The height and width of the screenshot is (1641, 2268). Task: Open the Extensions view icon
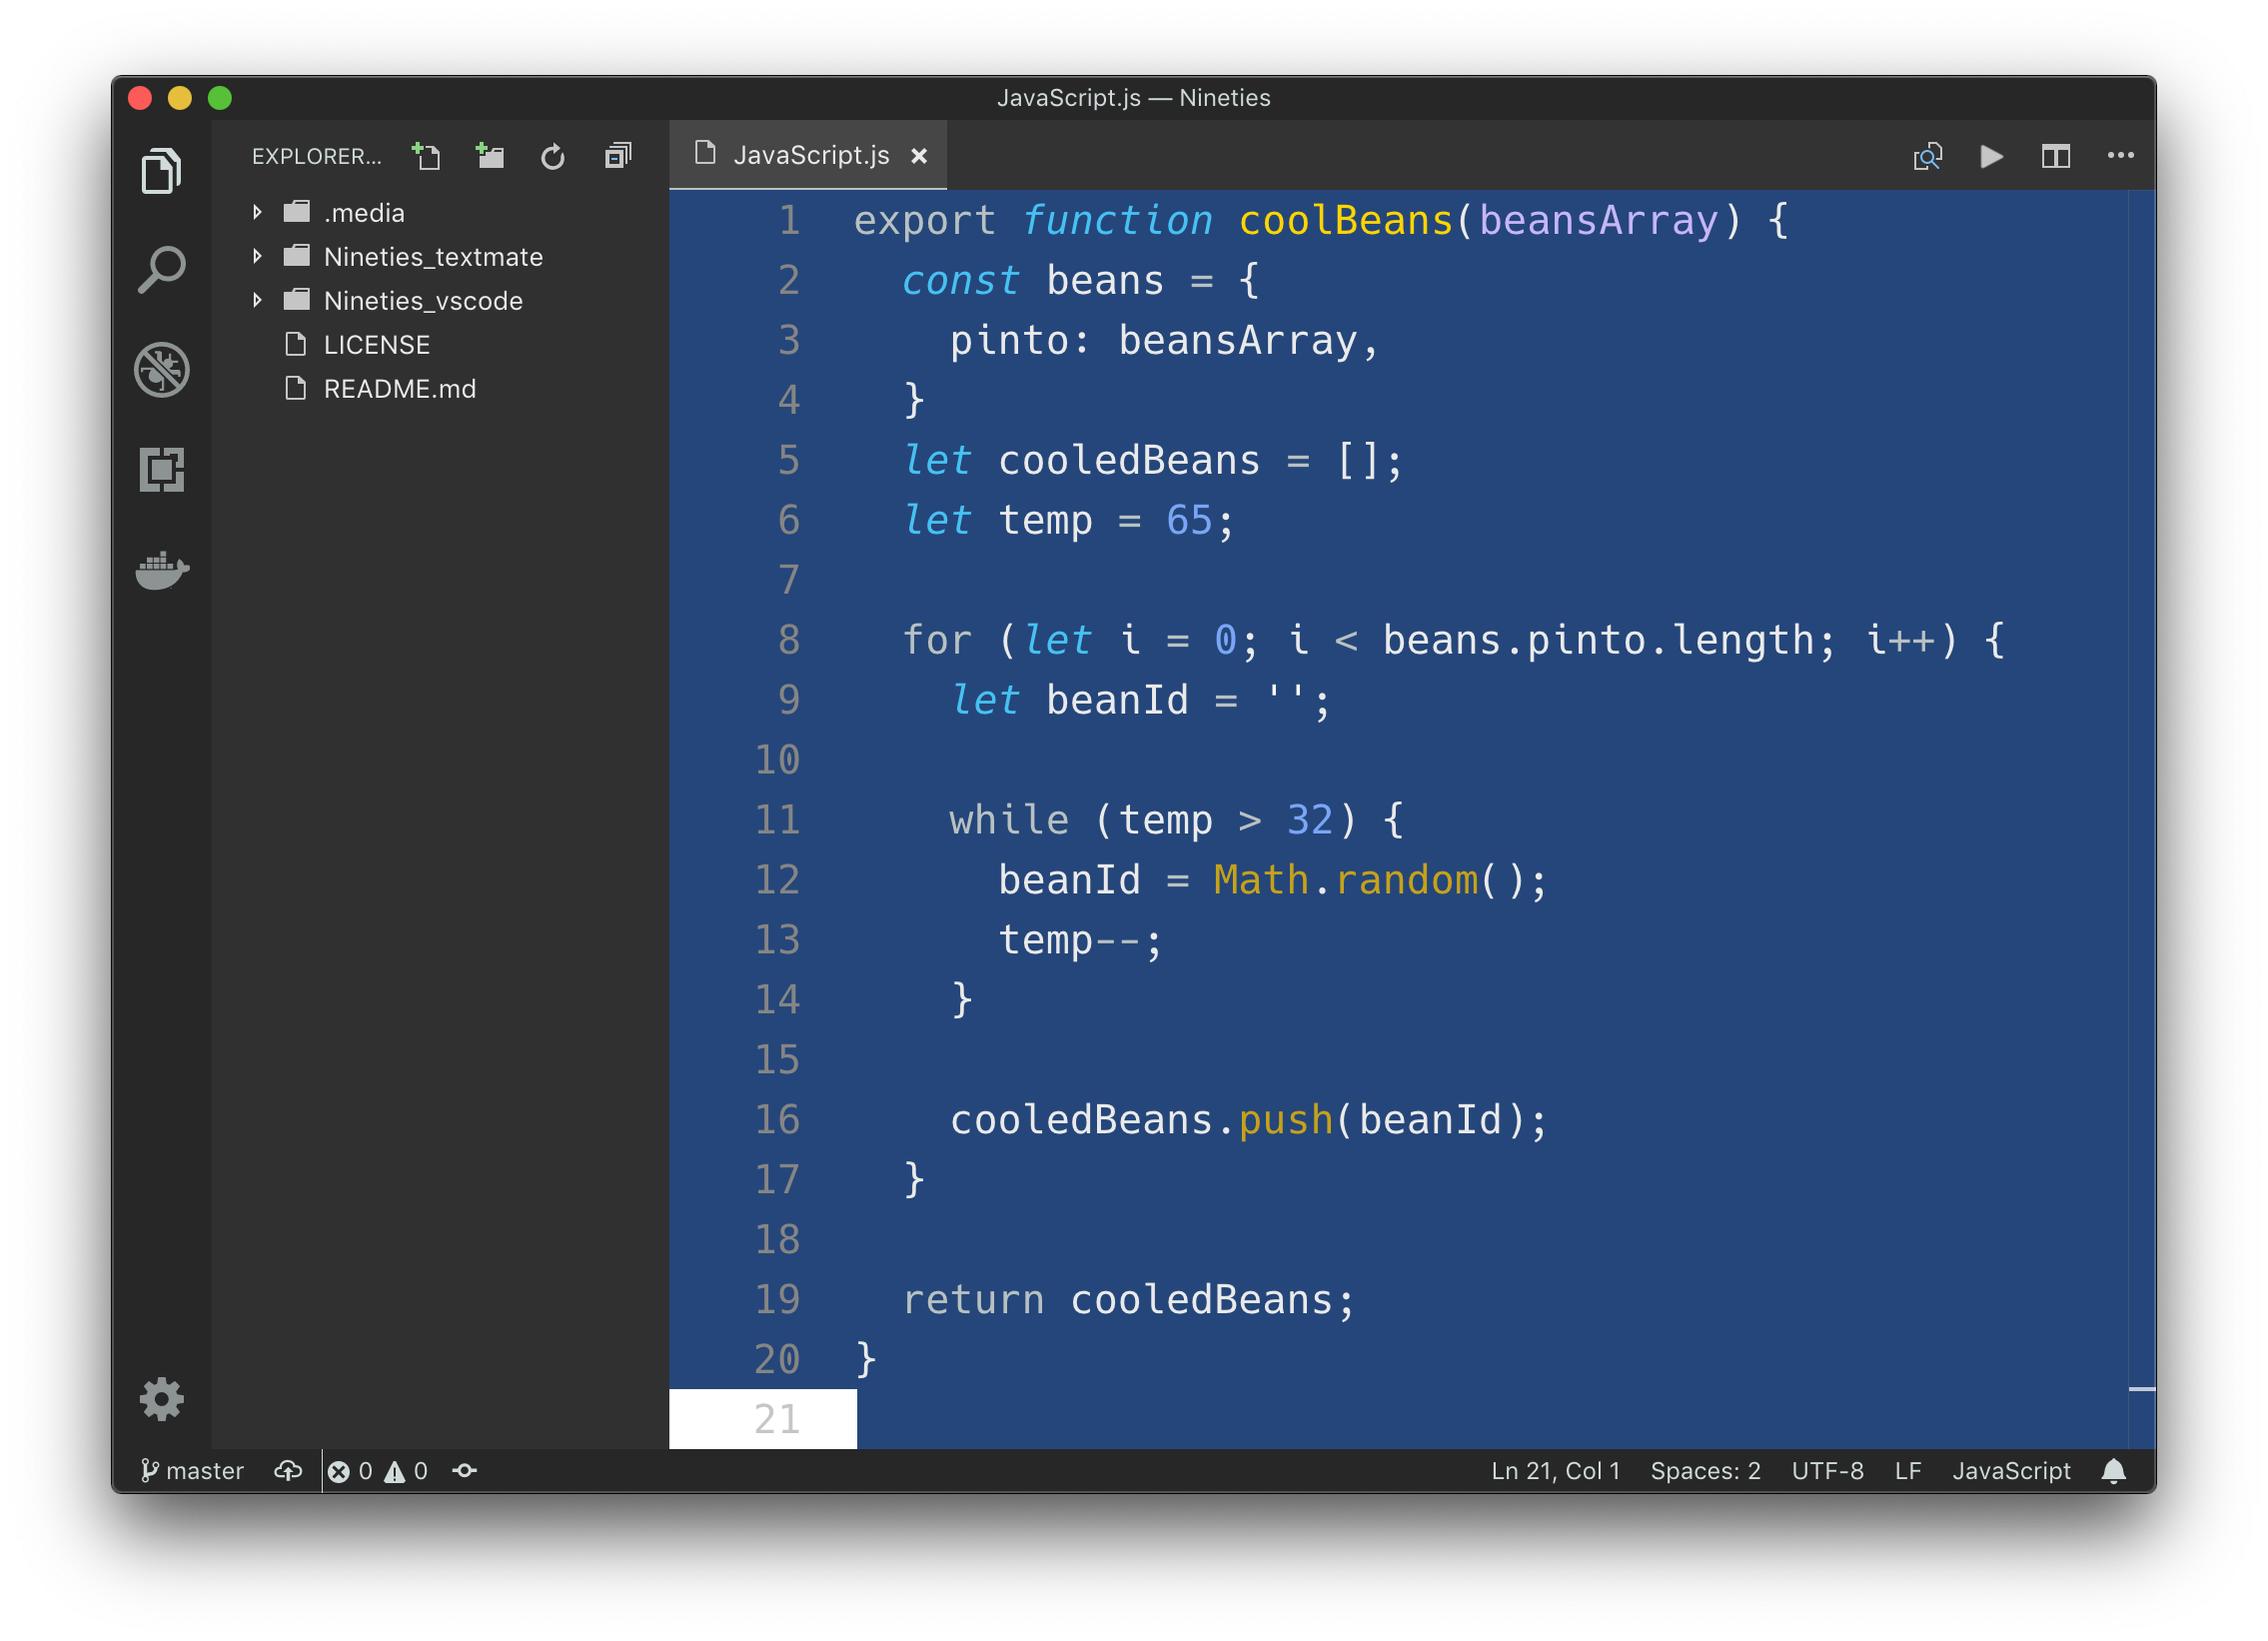[x=161, y=469]
